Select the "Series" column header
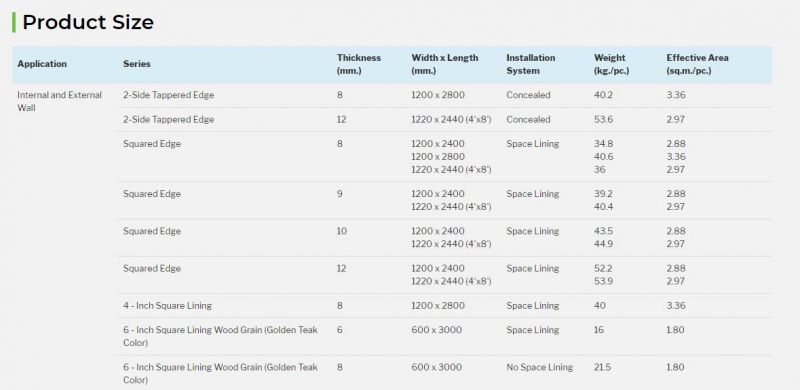 point(137,64)
